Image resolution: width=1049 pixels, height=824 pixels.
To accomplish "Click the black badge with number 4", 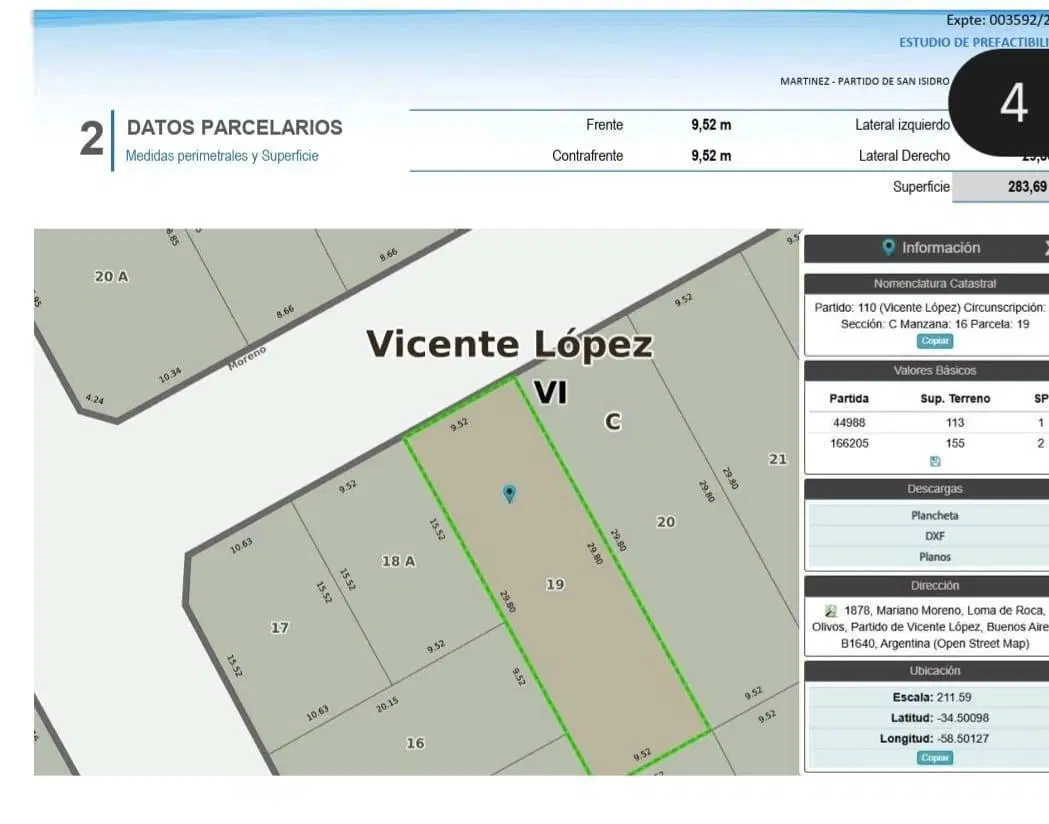I will pyautogui.click(x=1004, y=102).
